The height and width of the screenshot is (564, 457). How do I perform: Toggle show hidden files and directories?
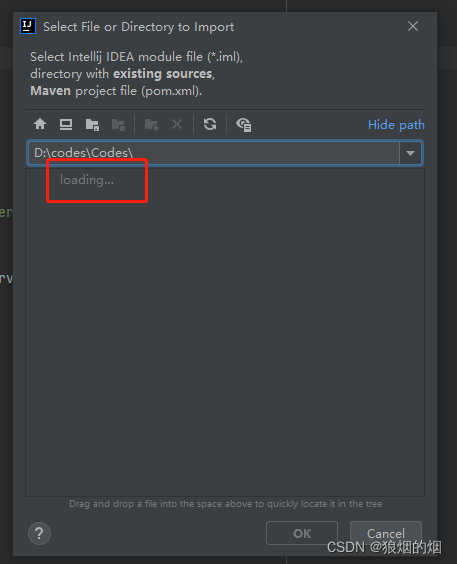pyautogui.click(x=243, y=124)
